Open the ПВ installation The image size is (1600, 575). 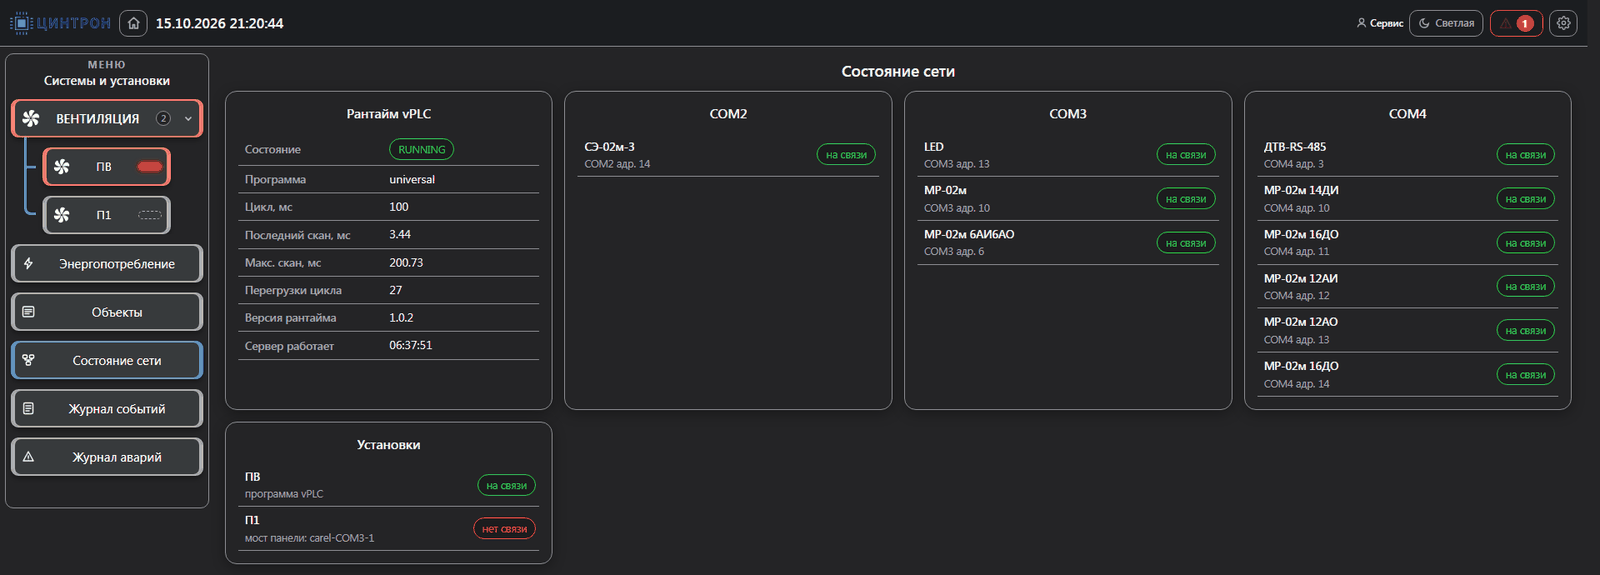coord(106,166)
